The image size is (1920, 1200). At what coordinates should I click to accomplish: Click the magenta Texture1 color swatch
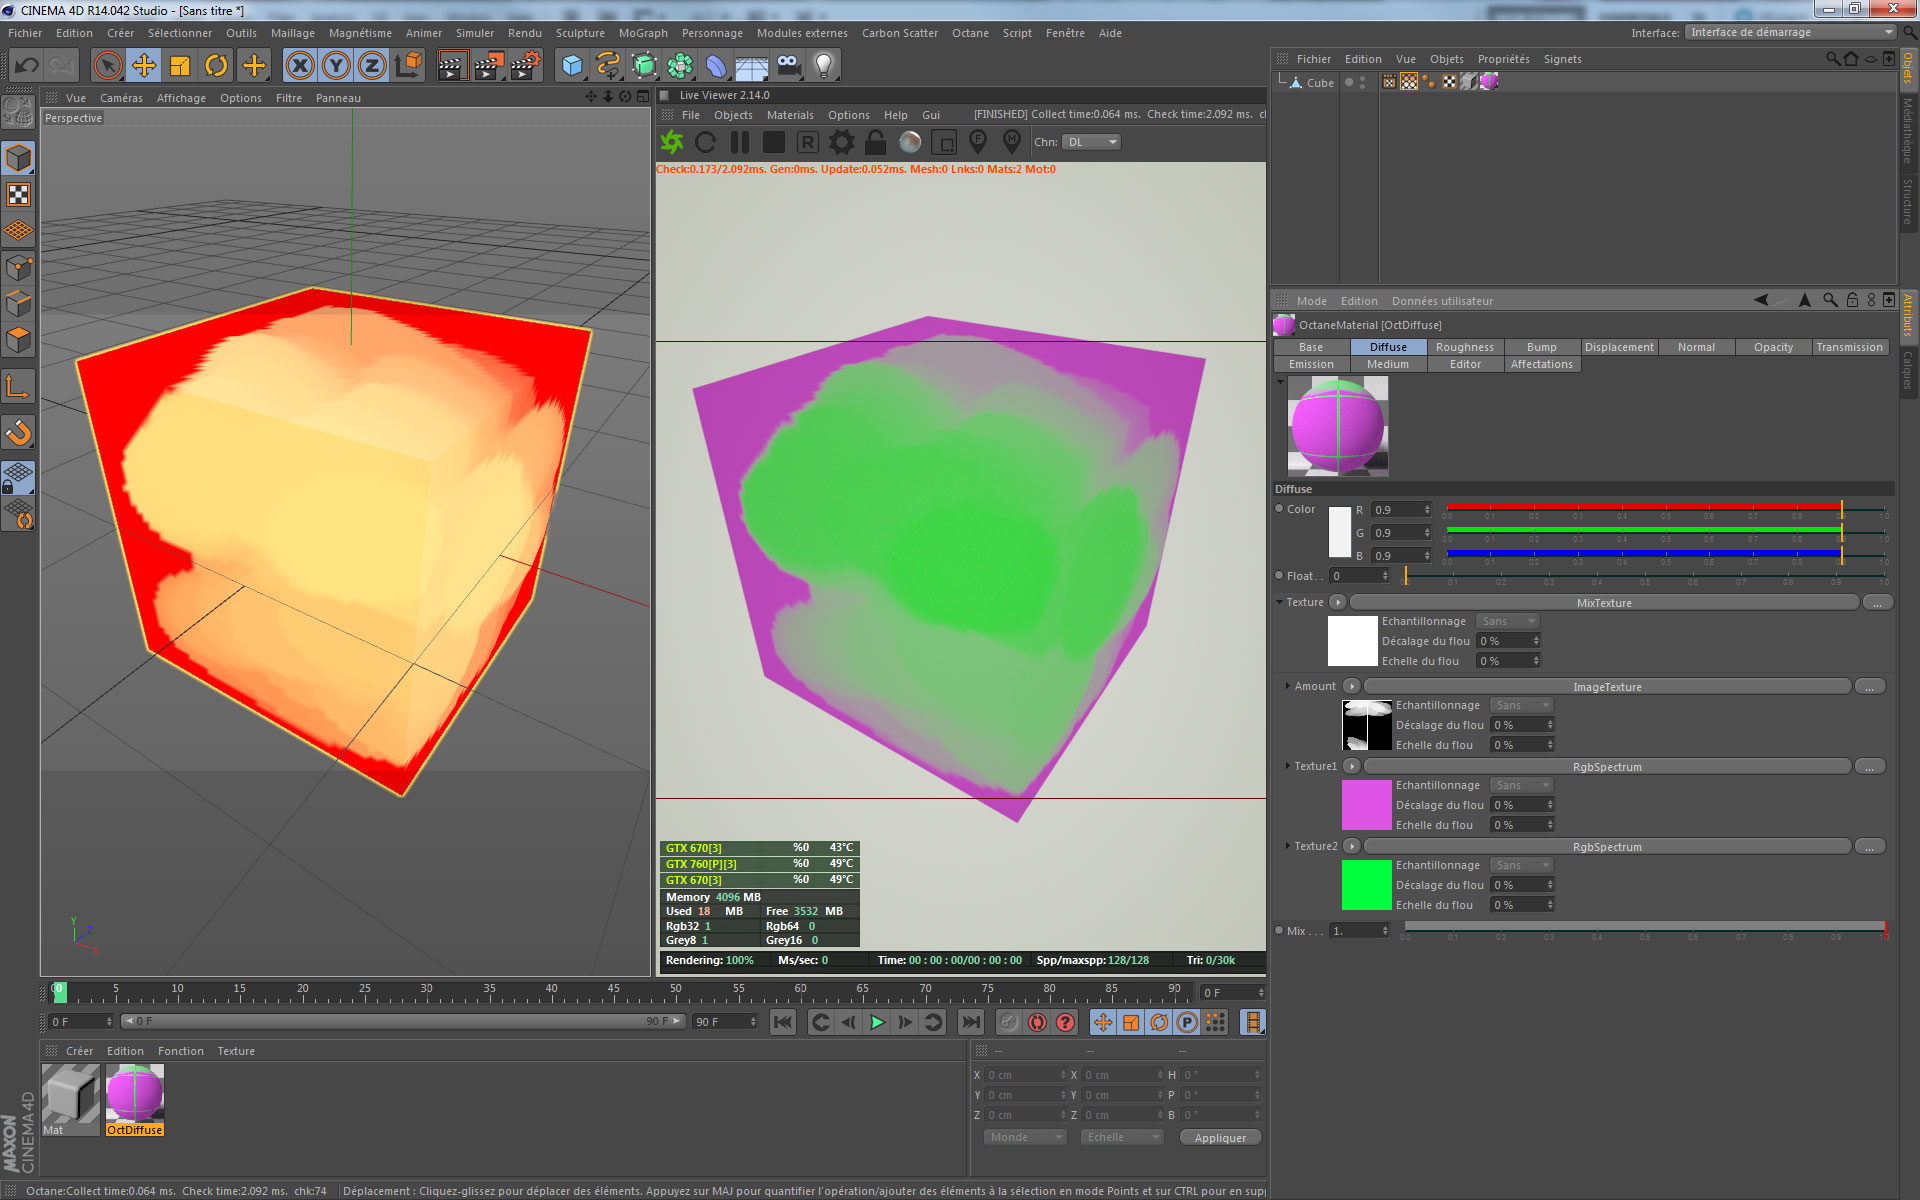[x=1366, y=805]
